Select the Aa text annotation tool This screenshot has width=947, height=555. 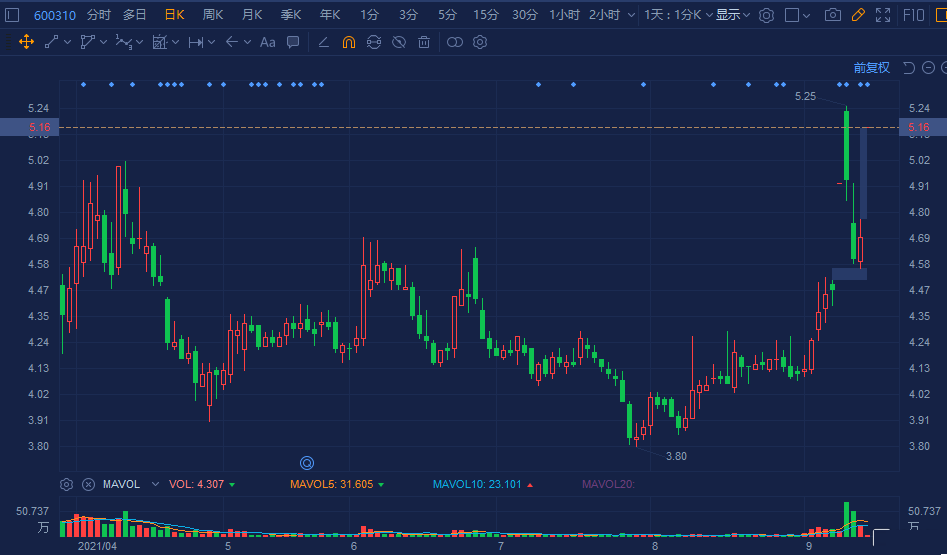coord(268,42)
